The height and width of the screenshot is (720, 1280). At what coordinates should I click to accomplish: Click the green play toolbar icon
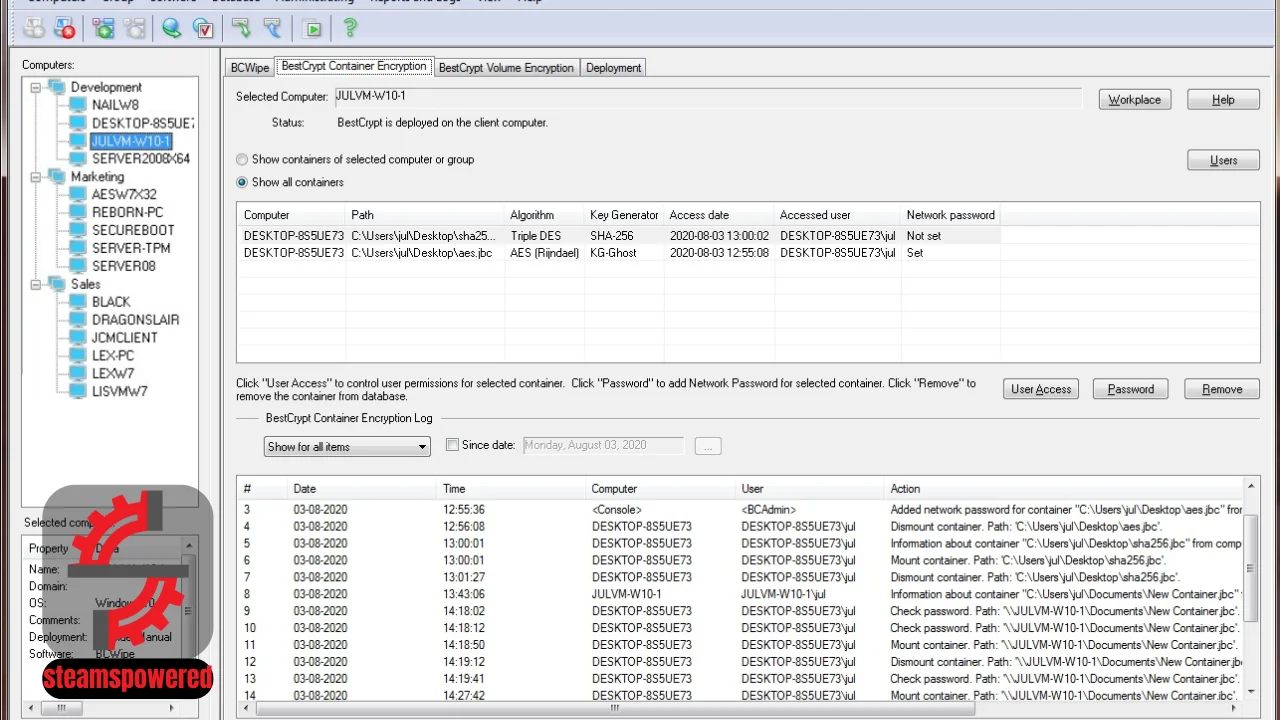pos(313,28)
